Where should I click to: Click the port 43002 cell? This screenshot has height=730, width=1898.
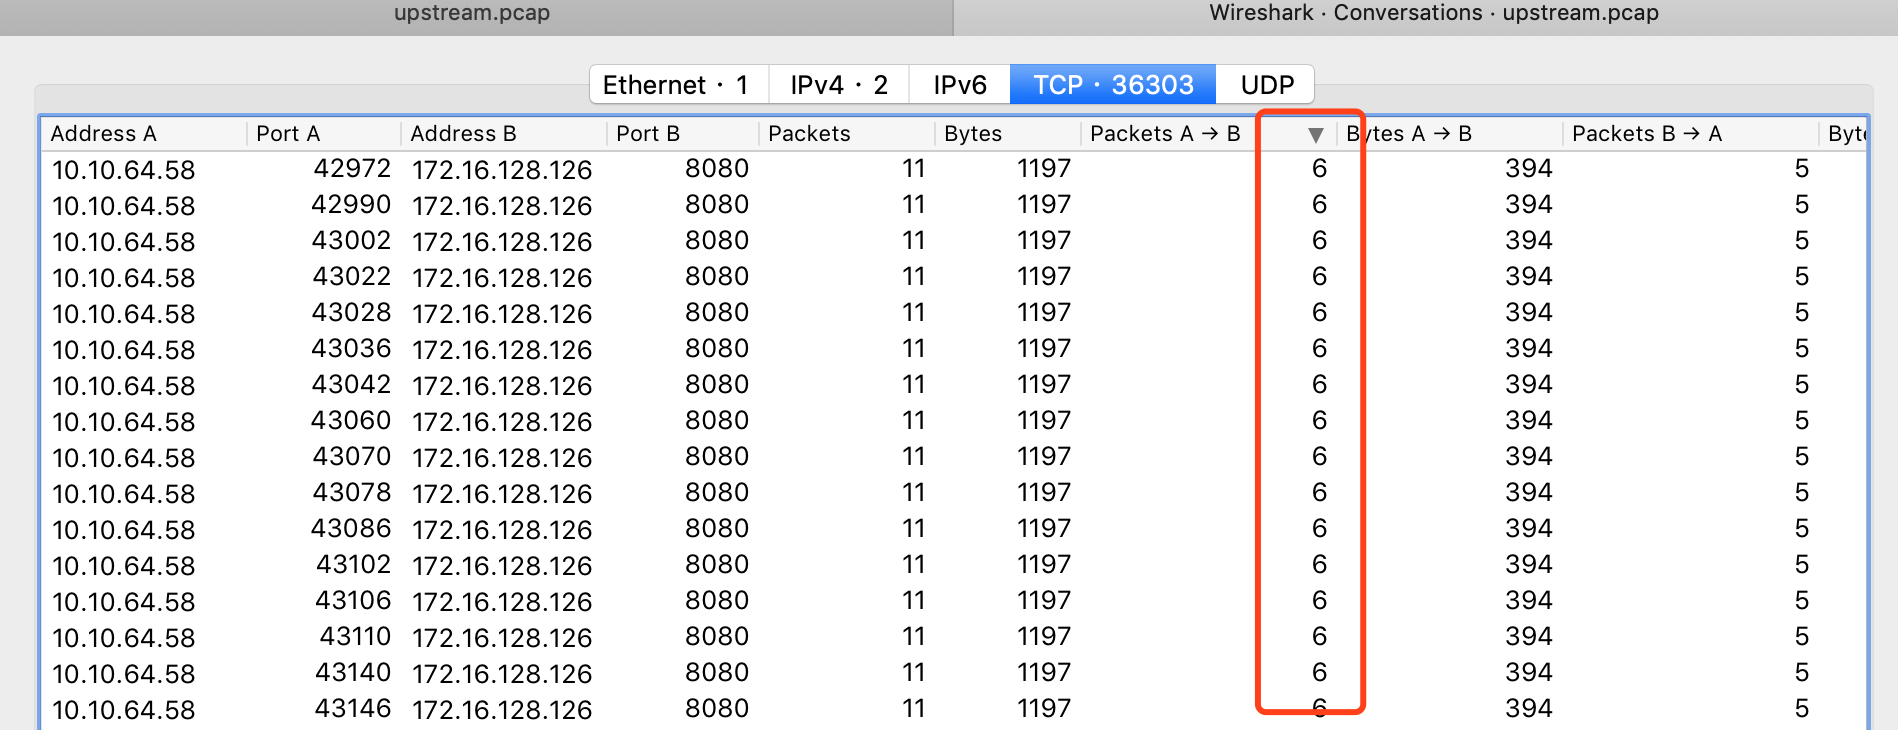[351, 241]
